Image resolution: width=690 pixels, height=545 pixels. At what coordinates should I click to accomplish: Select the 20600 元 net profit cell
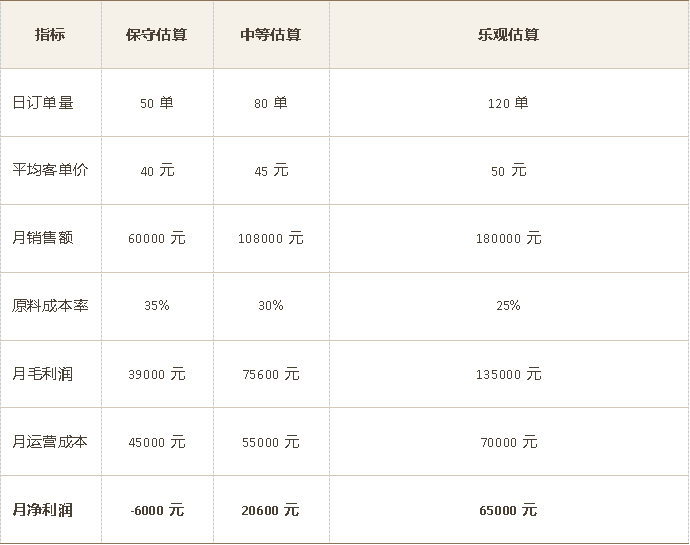click(270, 510)
